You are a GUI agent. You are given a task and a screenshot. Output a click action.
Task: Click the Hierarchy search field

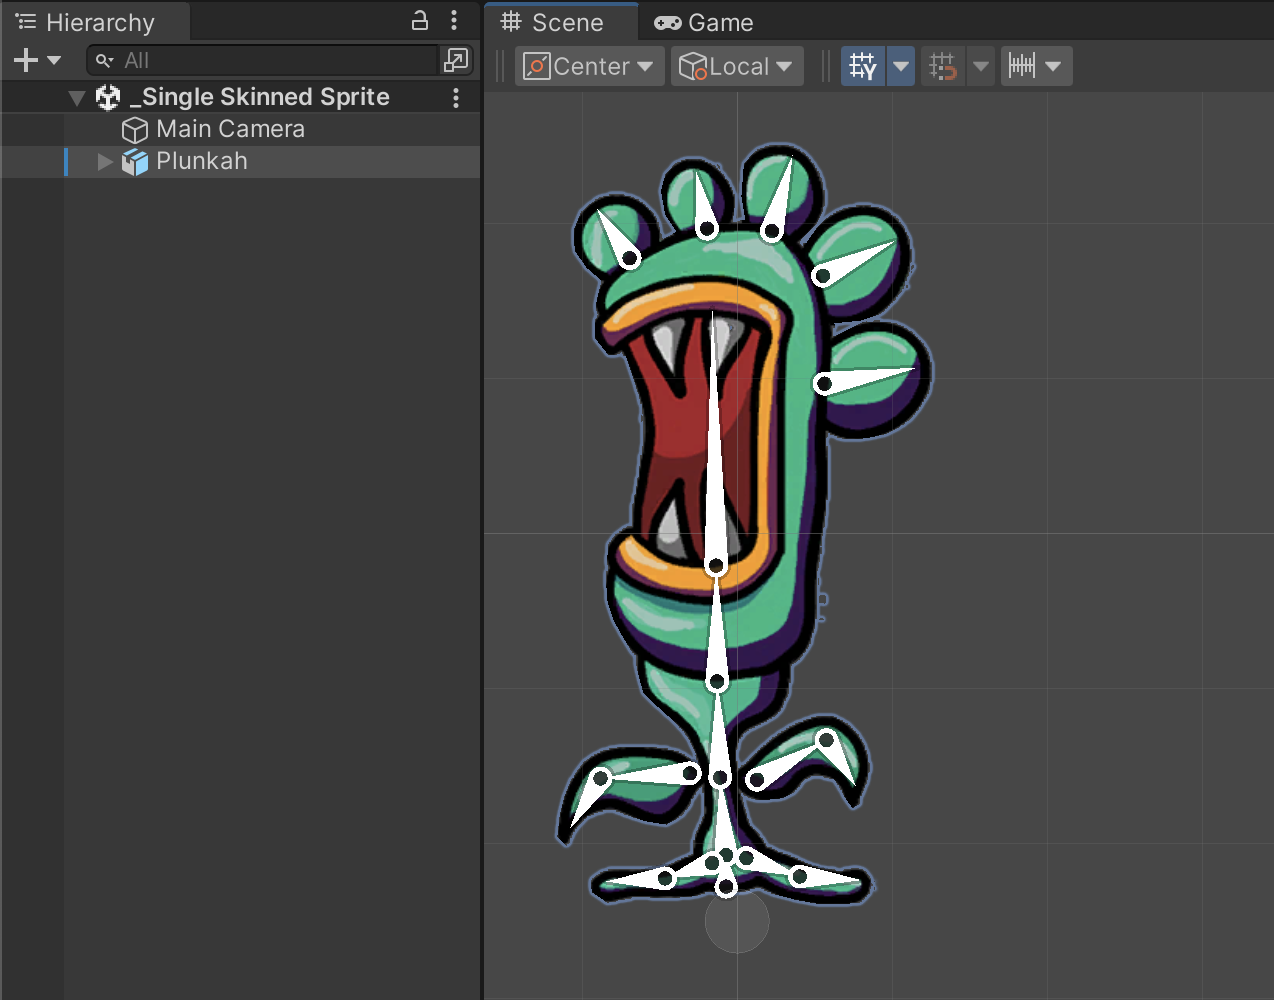pyautogui.click(x=270, y=61)
